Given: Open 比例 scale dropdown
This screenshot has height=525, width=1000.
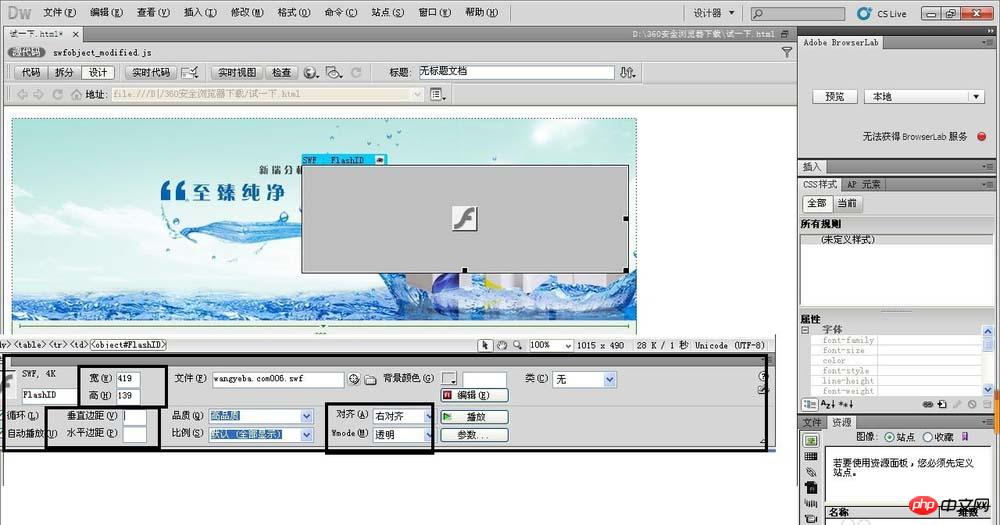Looking at the screenshot, I should [x=261, y=434].
